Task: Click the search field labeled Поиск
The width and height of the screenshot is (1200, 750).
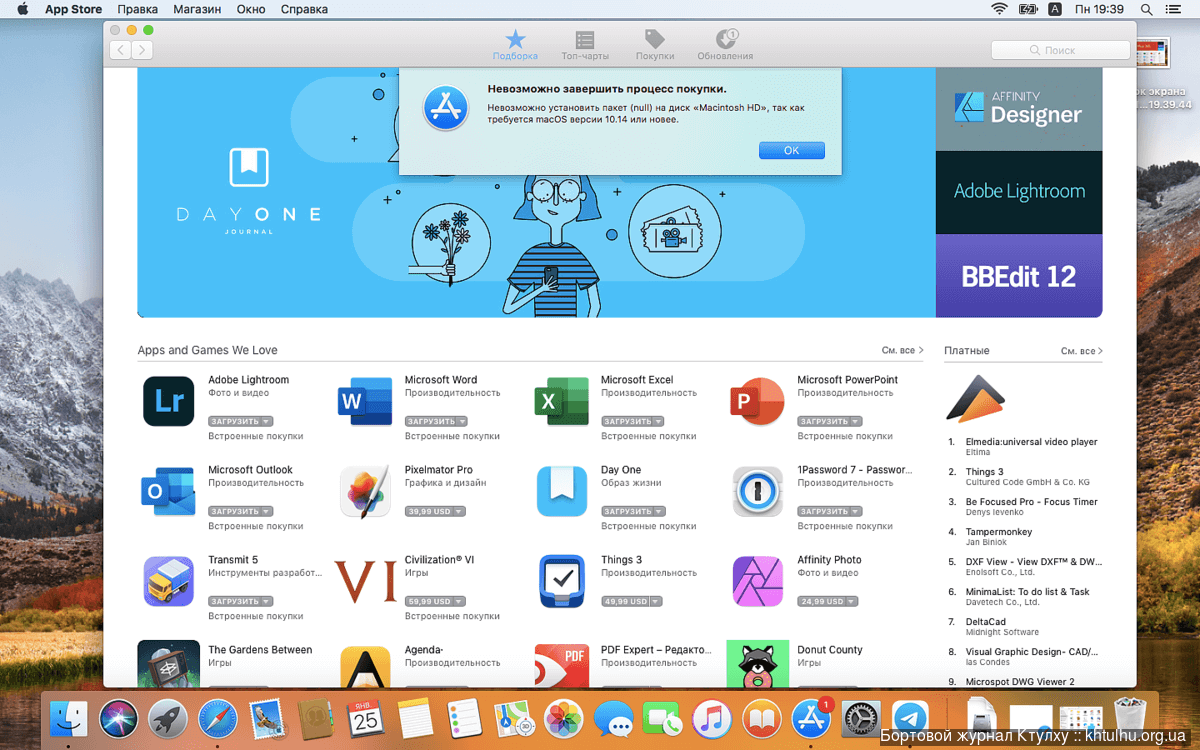Action: point(1060,50)
